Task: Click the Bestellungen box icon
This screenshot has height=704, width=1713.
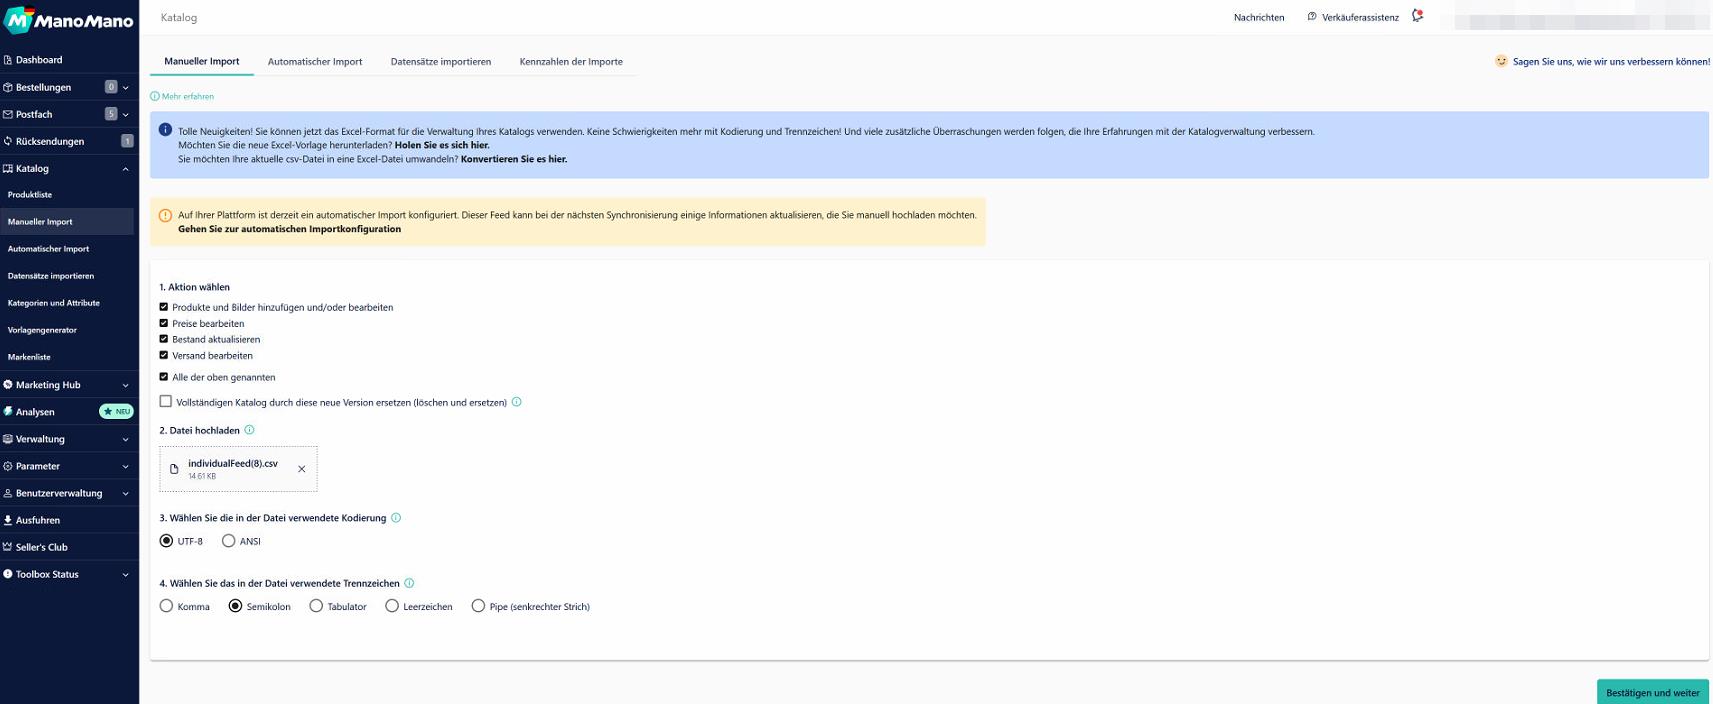Action: pyautogui.click(x=8, y=87)
